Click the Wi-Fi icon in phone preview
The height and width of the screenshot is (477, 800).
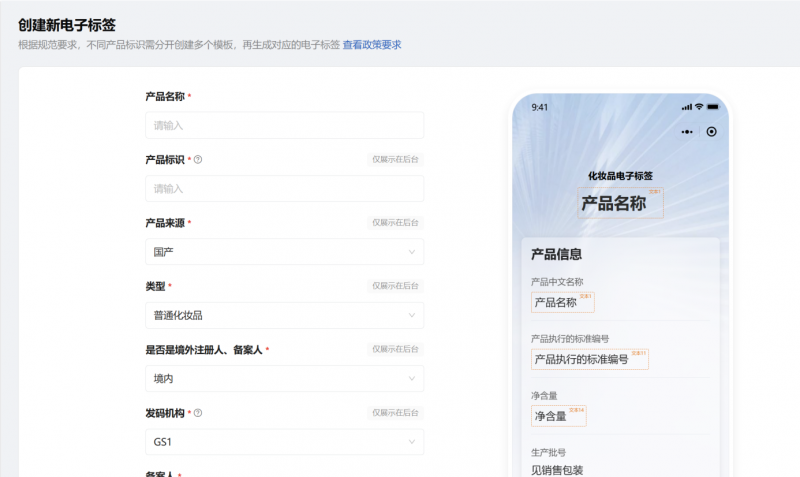pos(699,107)
